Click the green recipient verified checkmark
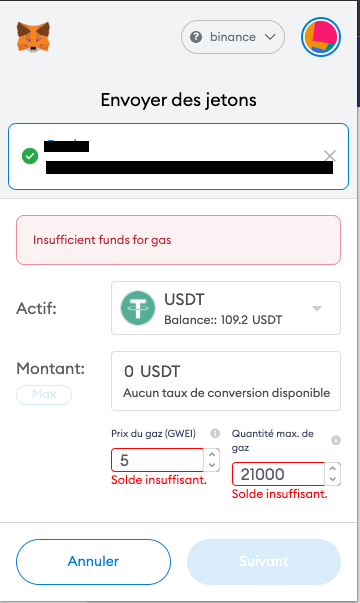This screenshot has height=603, width=360. pos(30,156)
